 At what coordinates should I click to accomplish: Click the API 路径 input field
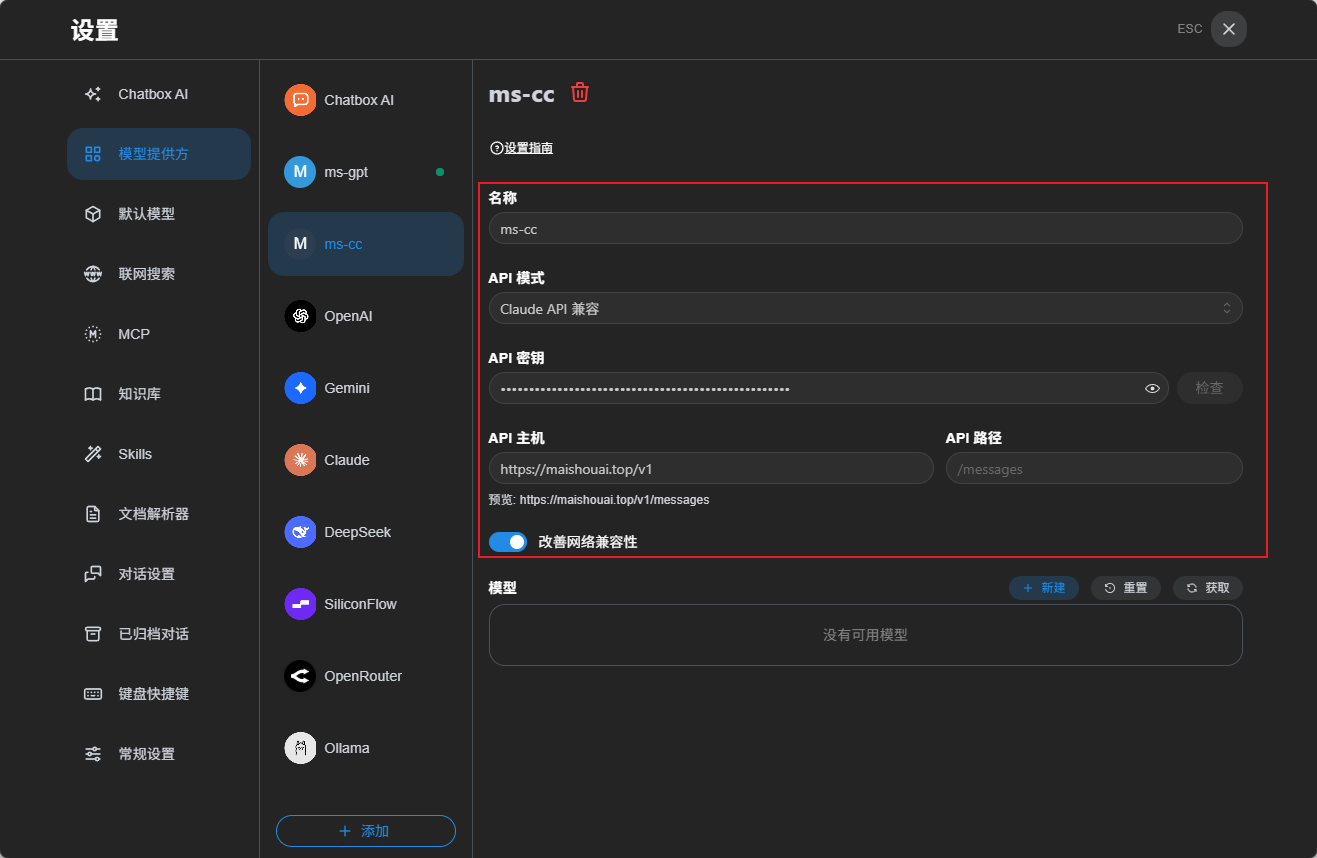(x=1094, y=468)
